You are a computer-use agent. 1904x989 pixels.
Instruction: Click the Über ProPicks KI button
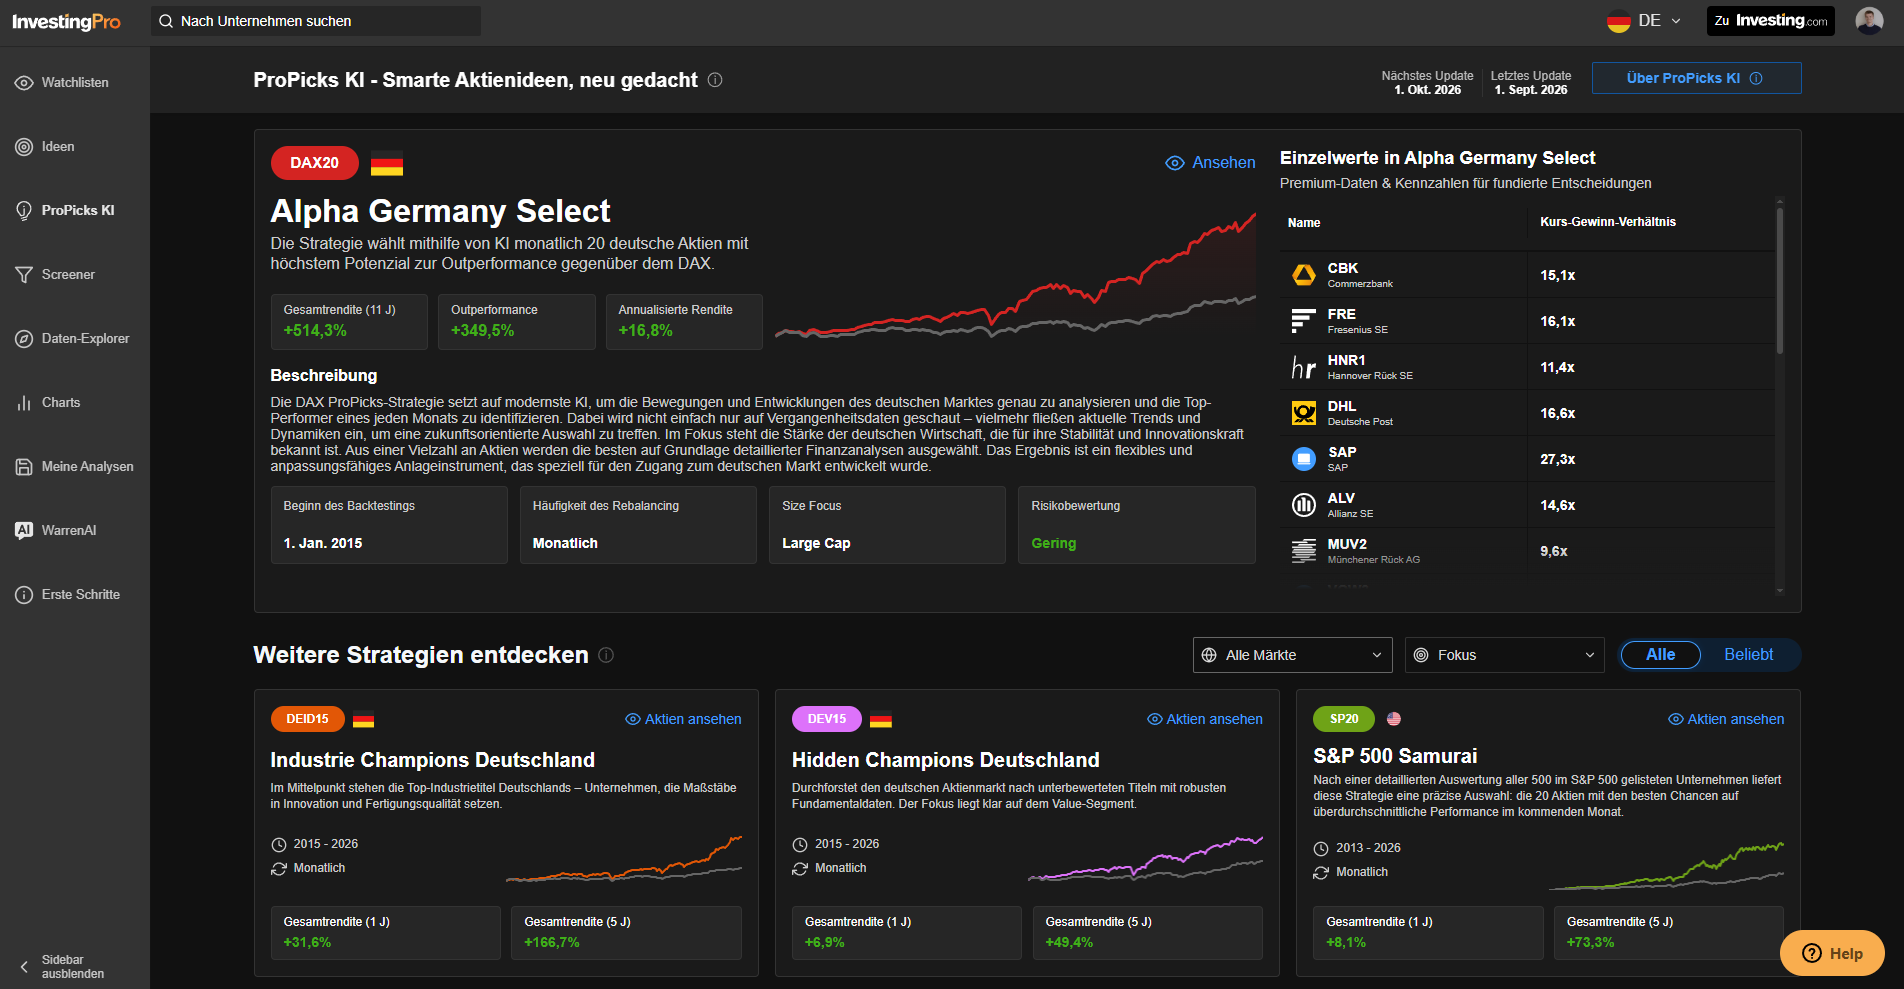tap(1696, 78)
